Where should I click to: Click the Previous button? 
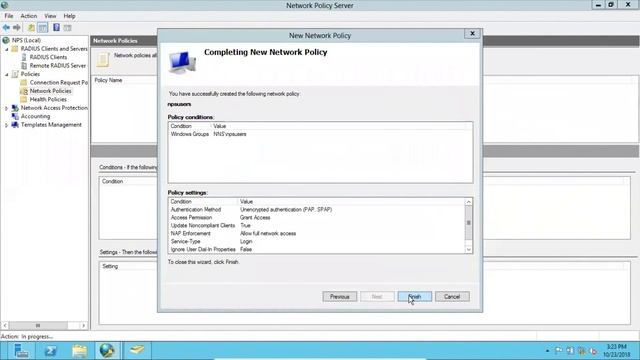pyautogui.click(x=340, y=297)
